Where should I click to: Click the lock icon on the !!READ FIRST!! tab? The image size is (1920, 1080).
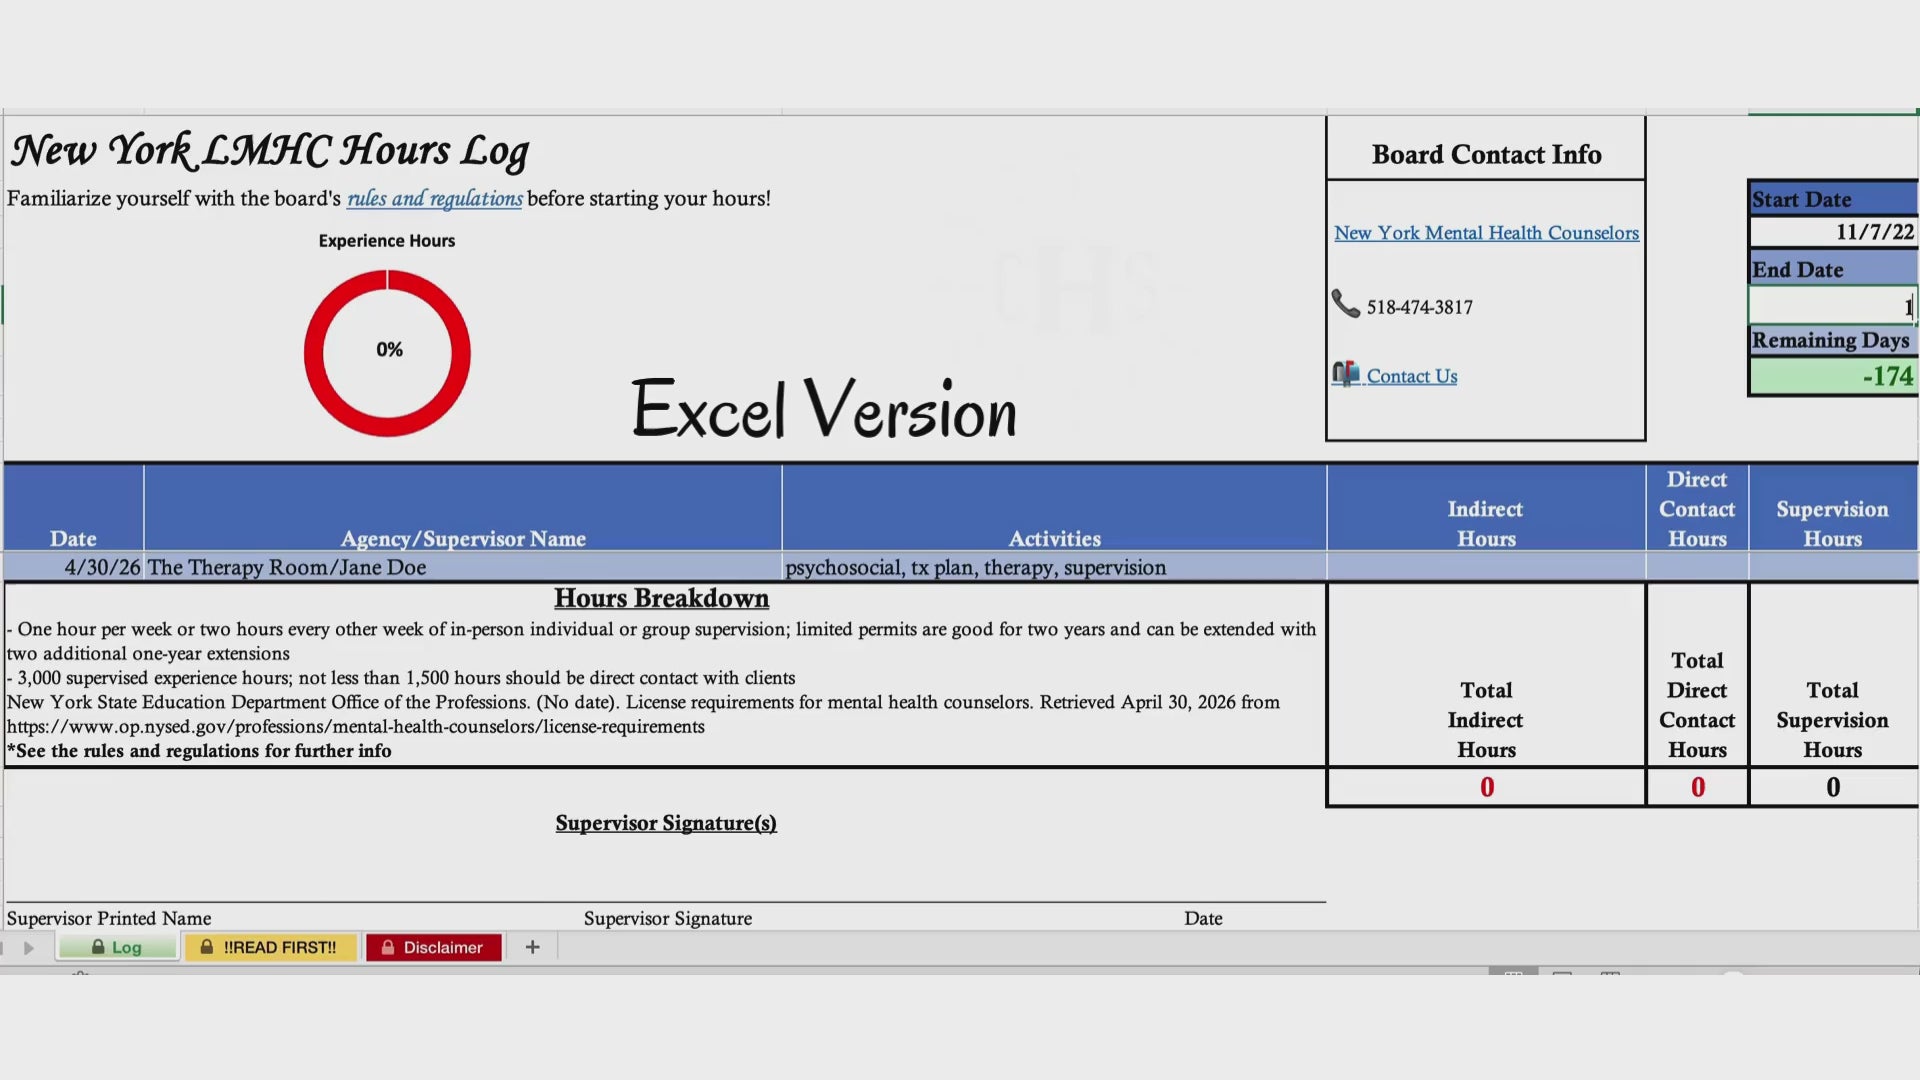[x=206, y=947]
